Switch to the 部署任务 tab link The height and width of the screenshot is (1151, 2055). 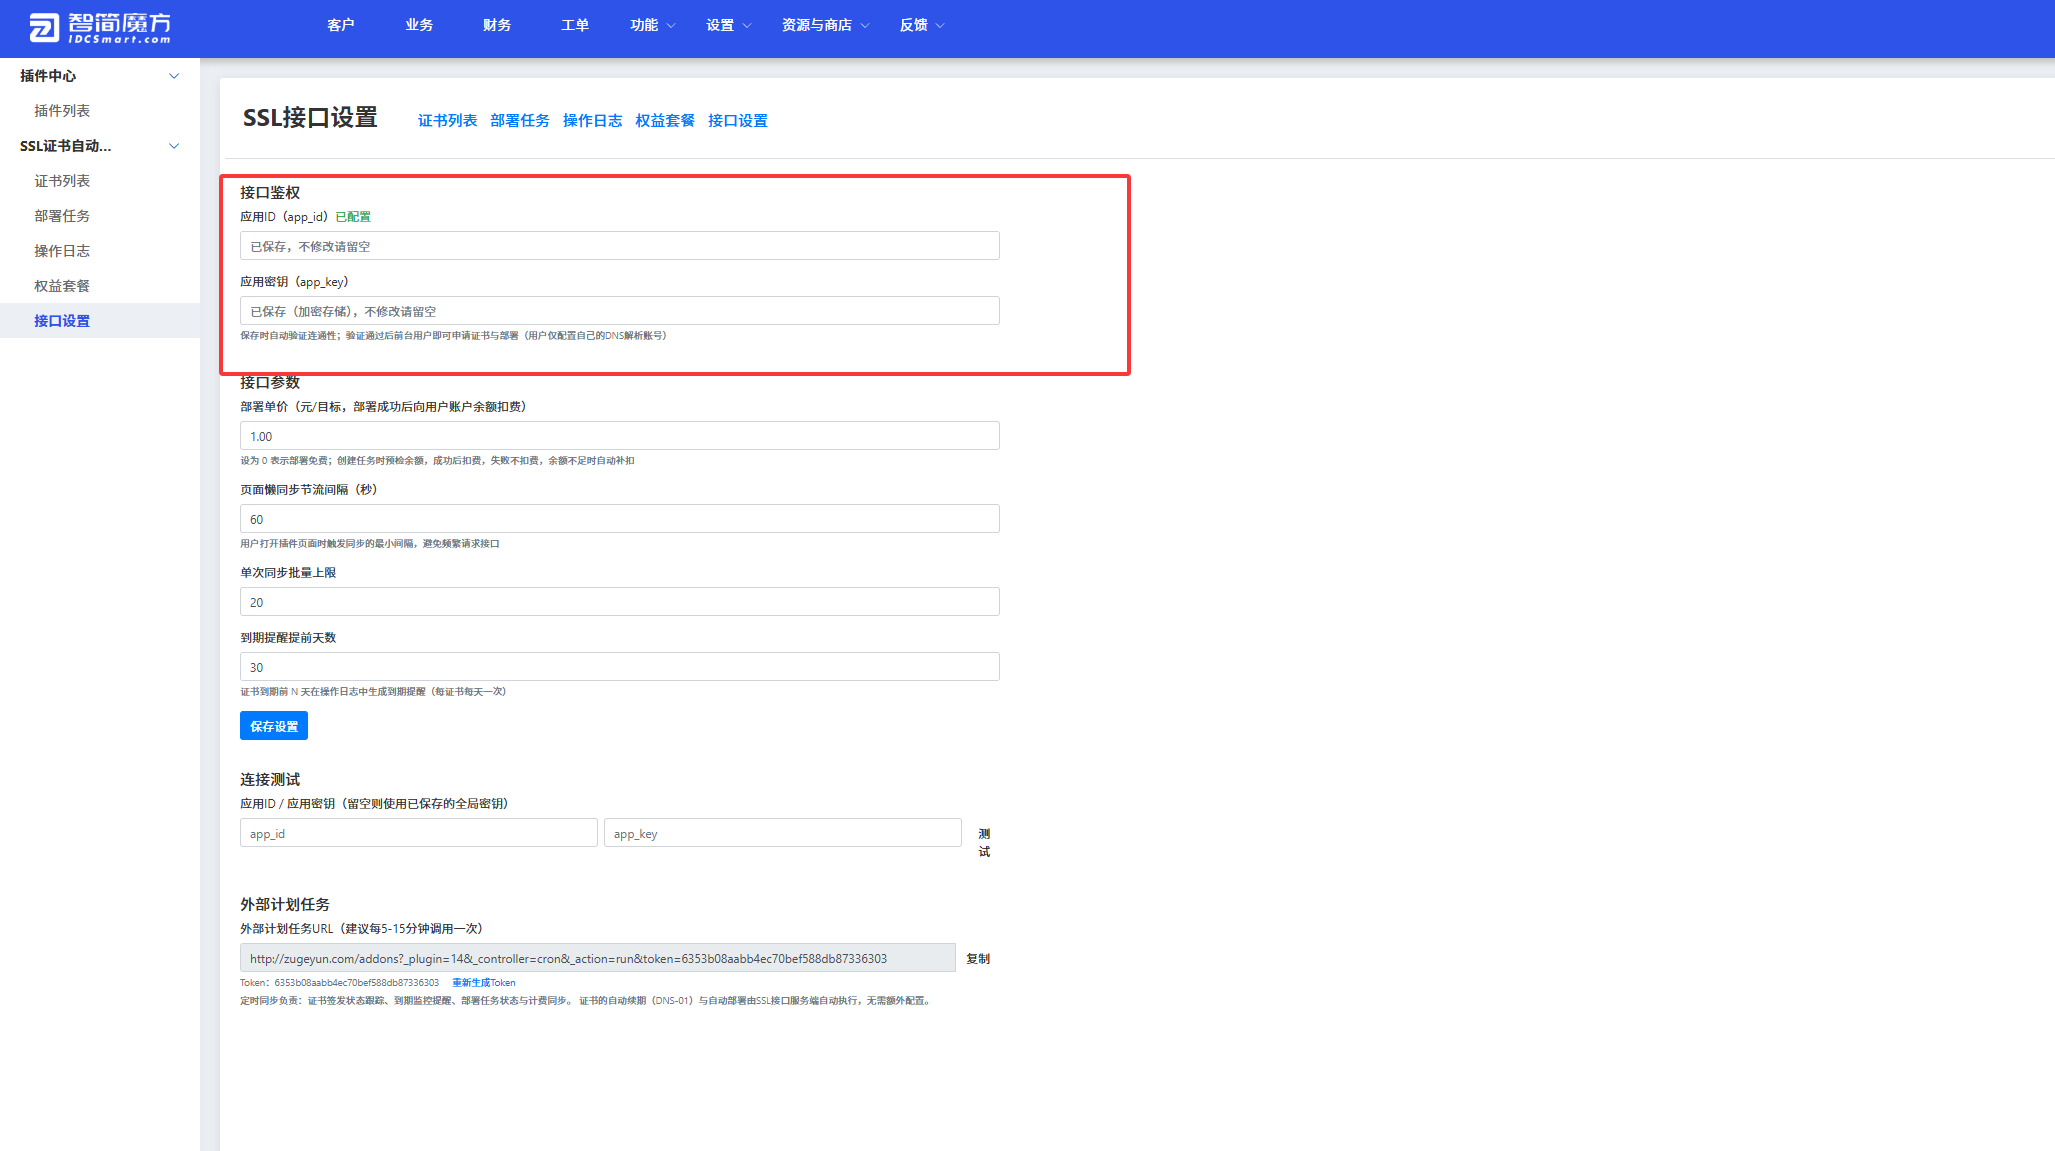tap(520, 120)
